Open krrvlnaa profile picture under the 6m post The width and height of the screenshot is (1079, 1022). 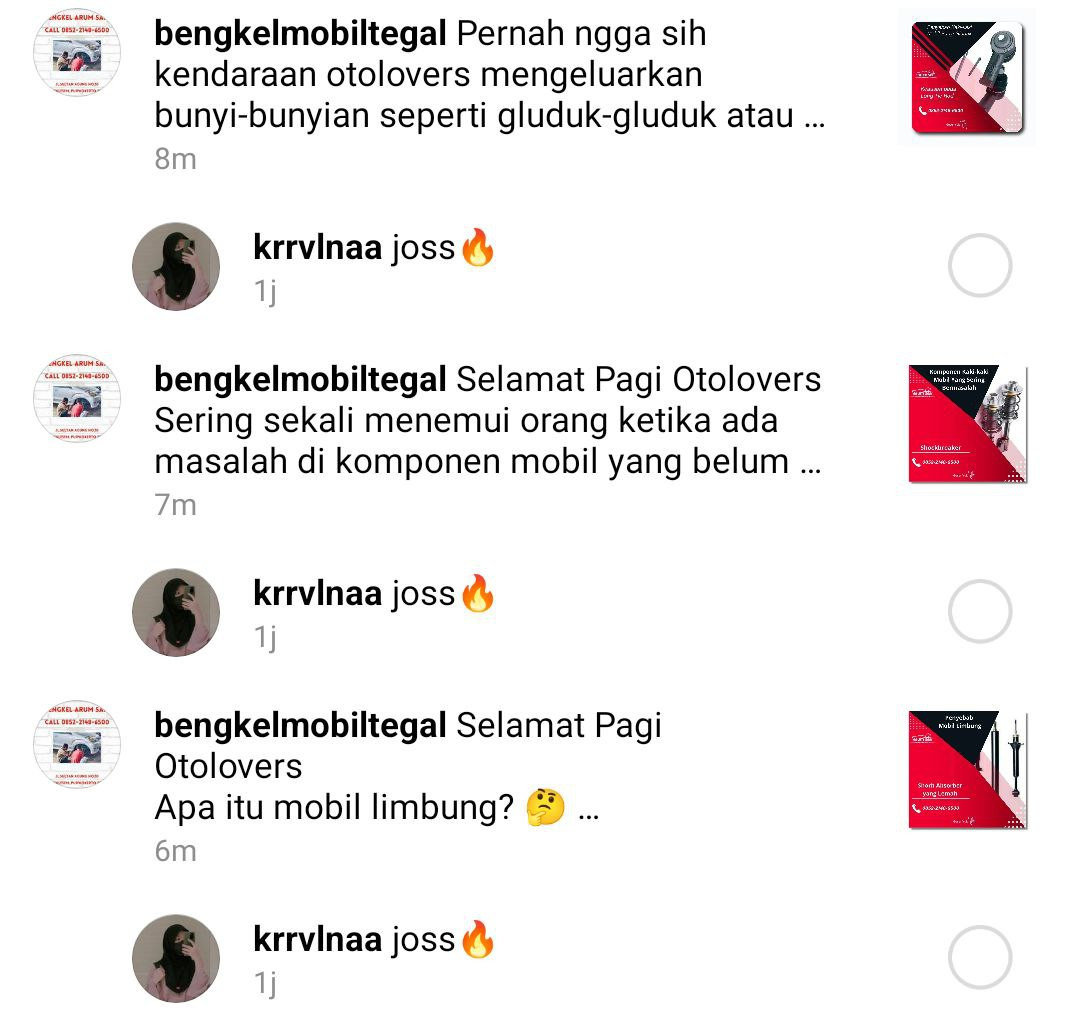[x=176, y=959]
